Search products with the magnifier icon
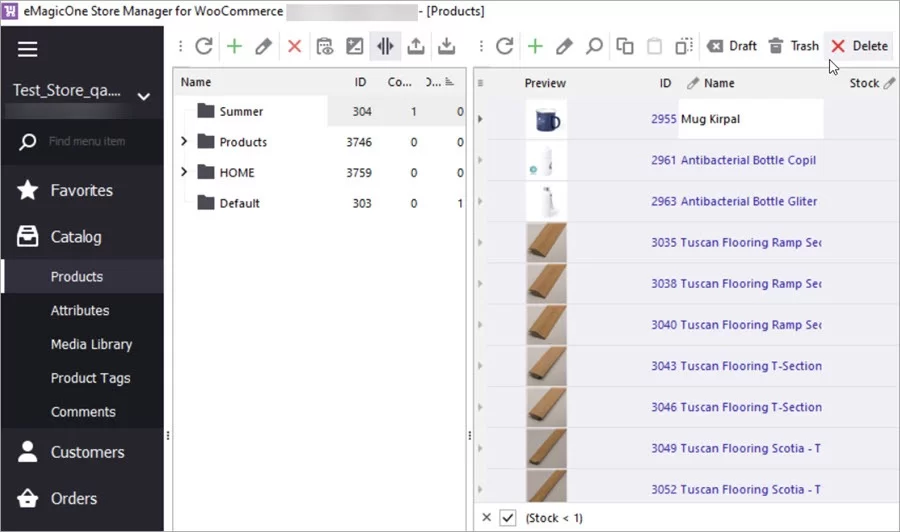The image size is (900, 532). pos(594,46)
